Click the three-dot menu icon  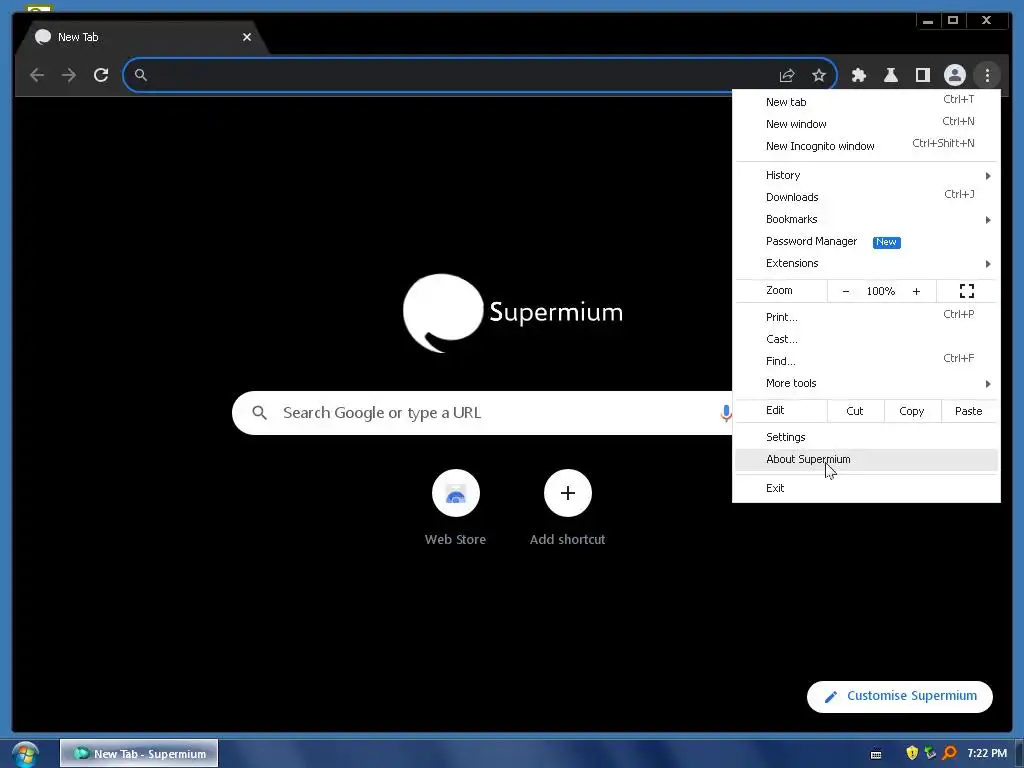(987, 76)
